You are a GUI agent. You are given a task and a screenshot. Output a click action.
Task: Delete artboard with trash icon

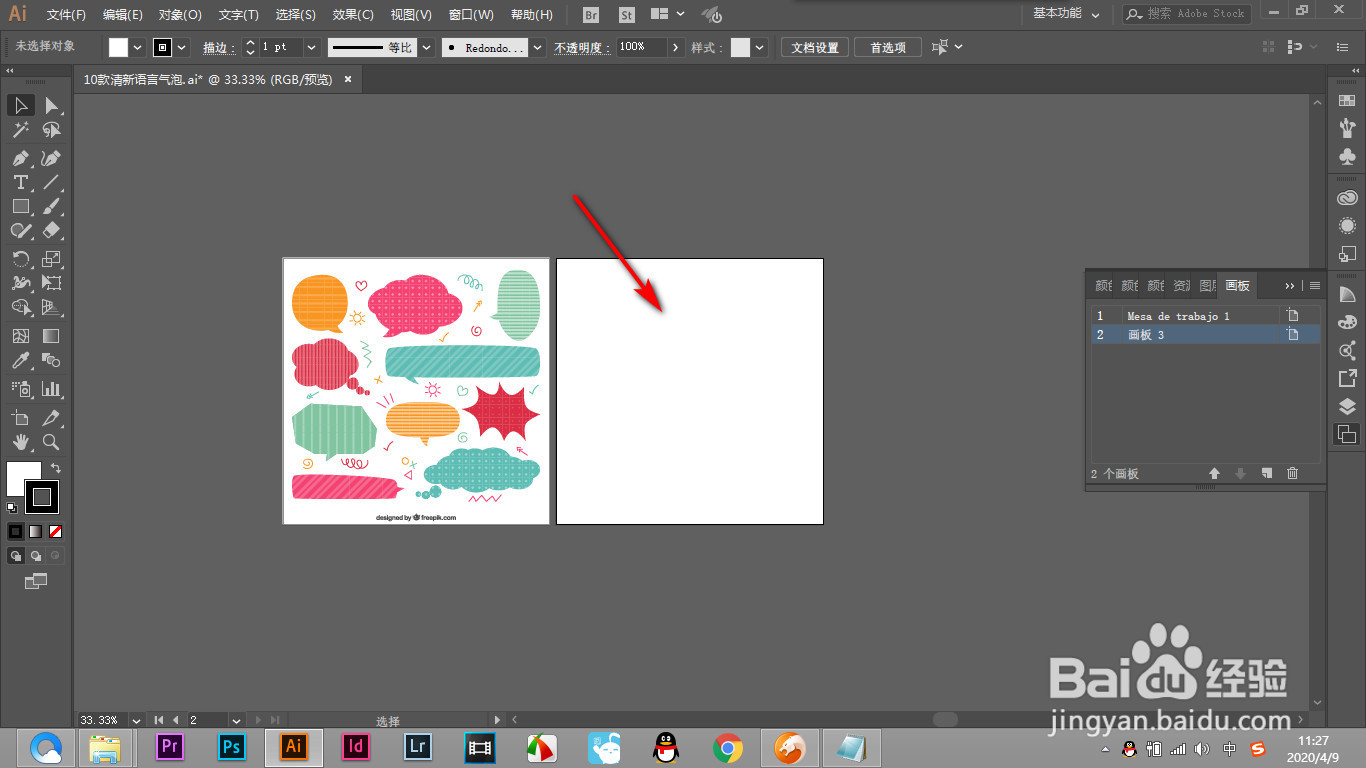pyautogui.click(x=1292, y=473)
